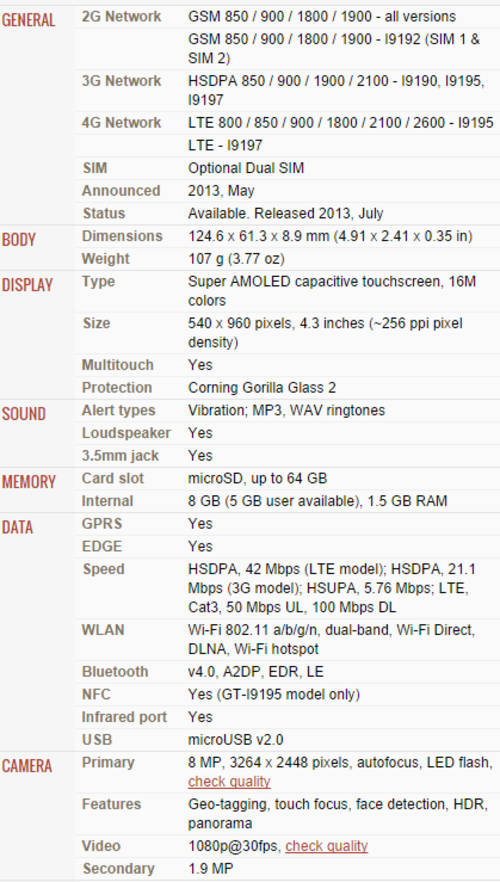This screenshot has width=500, height=882.
Task: Select the GENERAL section heading
Action: click(x=28, y=20)
